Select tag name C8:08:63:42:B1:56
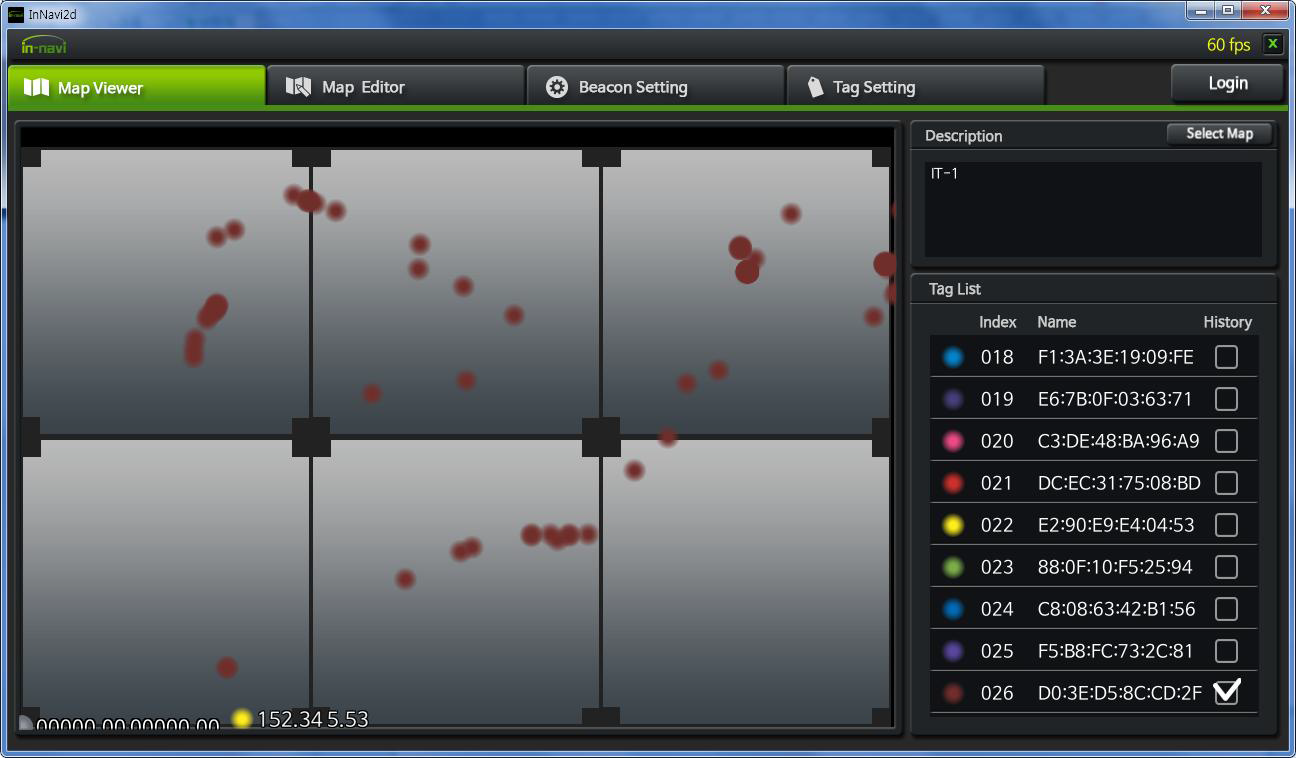Screen dimensions: 1296x758 pos(1117,609)
